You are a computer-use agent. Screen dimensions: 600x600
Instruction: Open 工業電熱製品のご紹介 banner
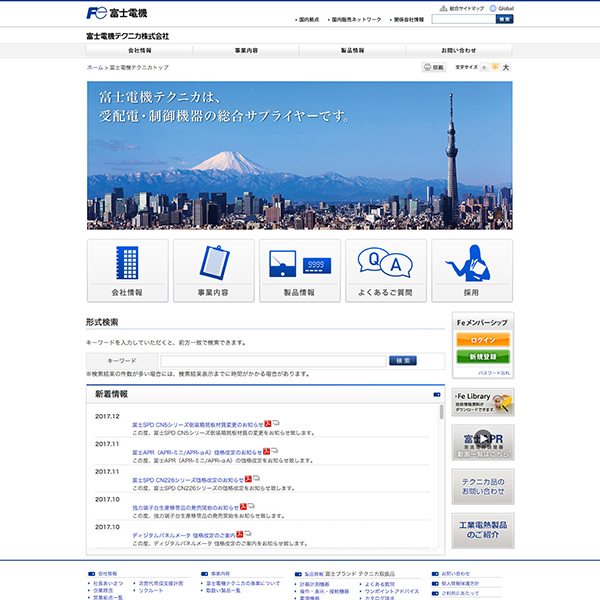tap(483, 531)
